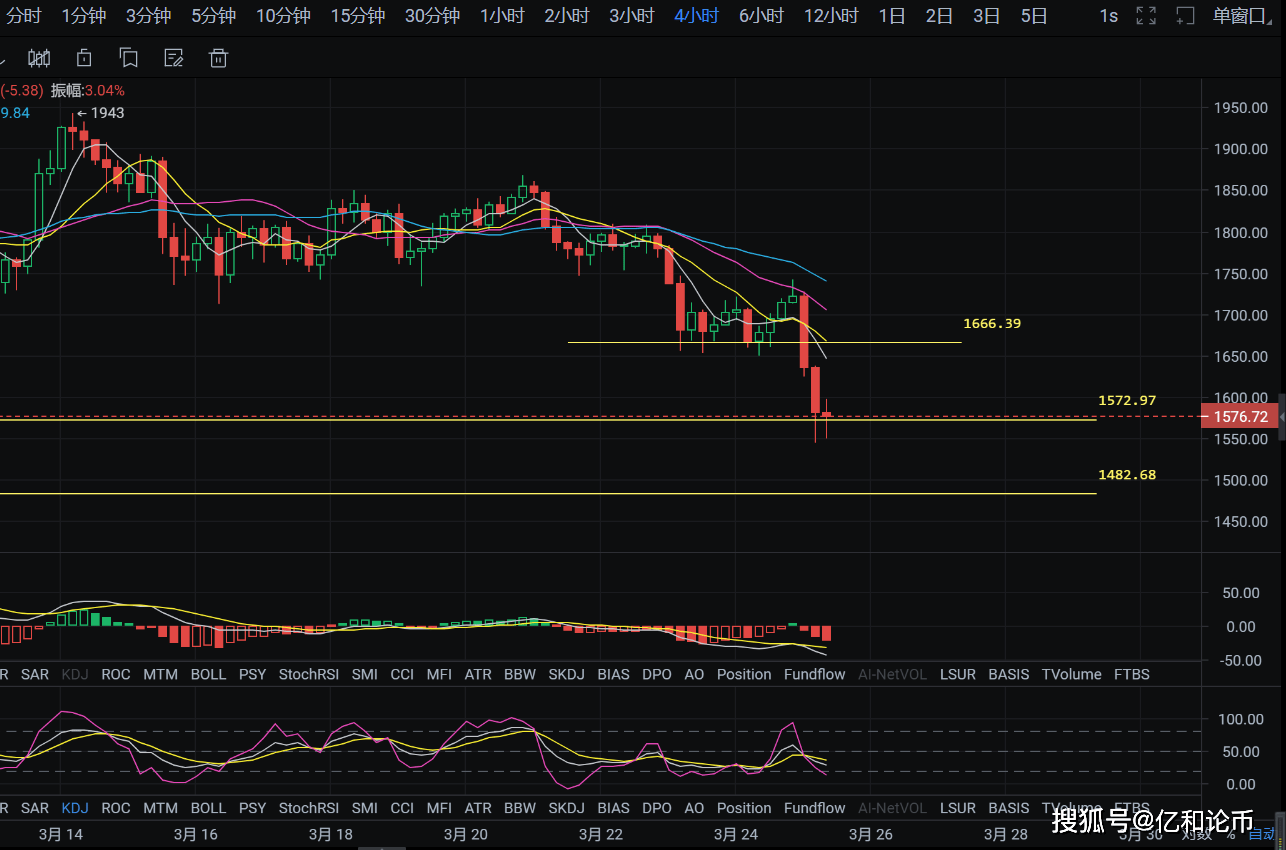This screenshot has height=850, width=1286.
Task: Switch to the 6小时 timeframe
Action: (x=761, y=16)
